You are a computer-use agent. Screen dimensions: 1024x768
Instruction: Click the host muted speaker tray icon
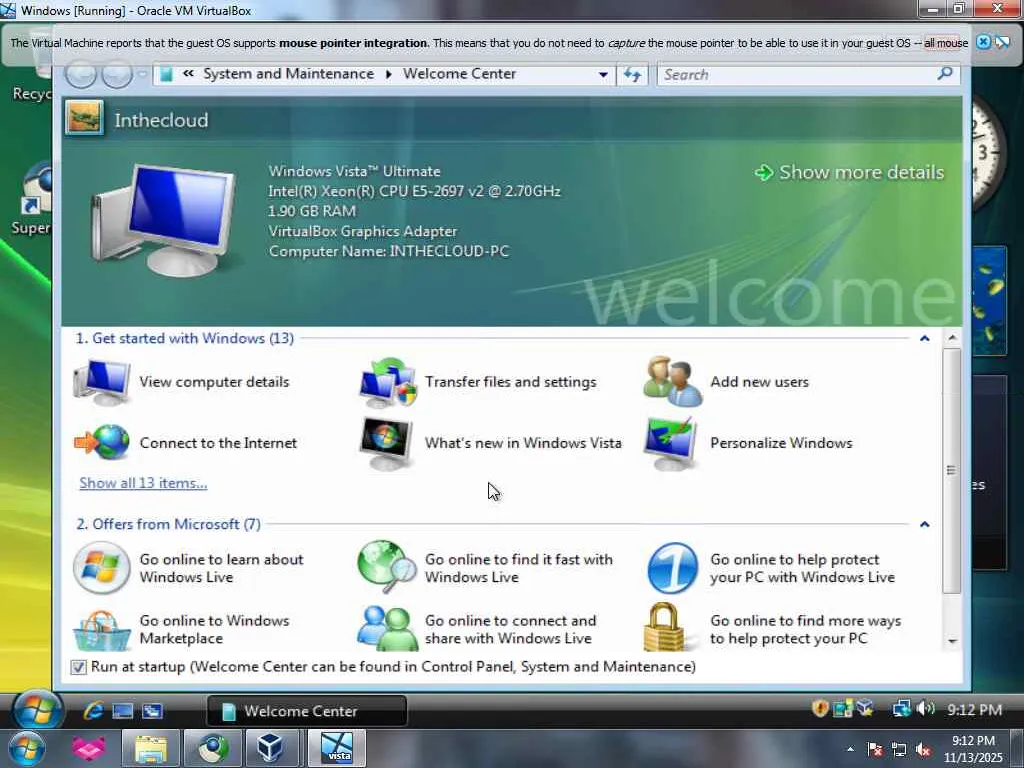click(923, 750)
